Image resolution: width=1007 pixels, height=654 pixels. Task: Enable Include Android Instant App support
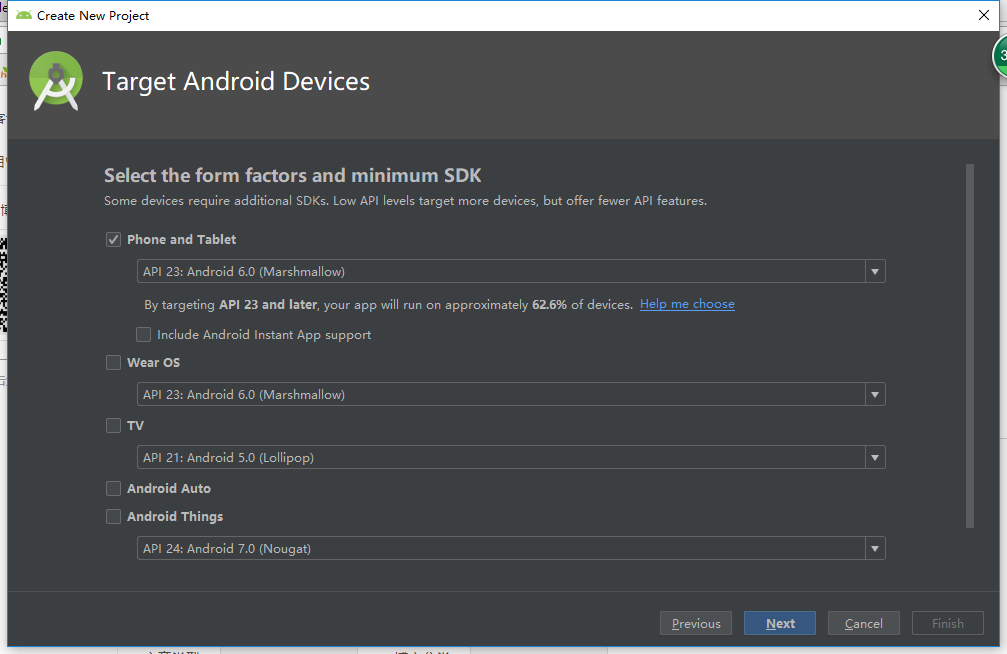pos(143,335)
